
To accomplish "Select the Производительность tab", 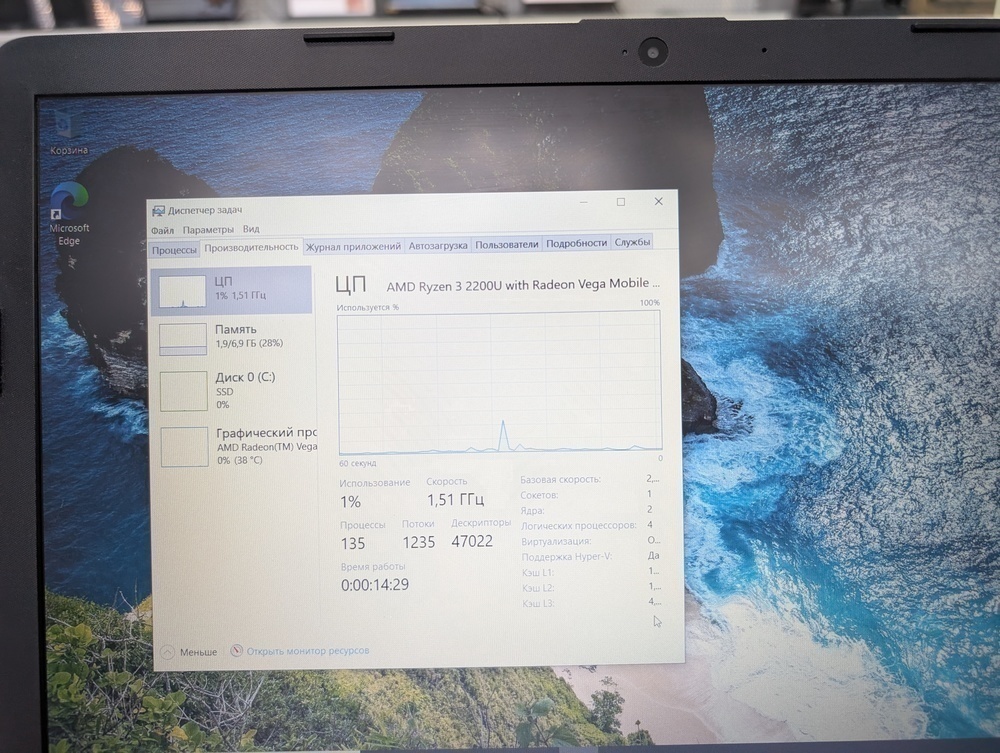I will pyautogui.click(x=251, y=247).
